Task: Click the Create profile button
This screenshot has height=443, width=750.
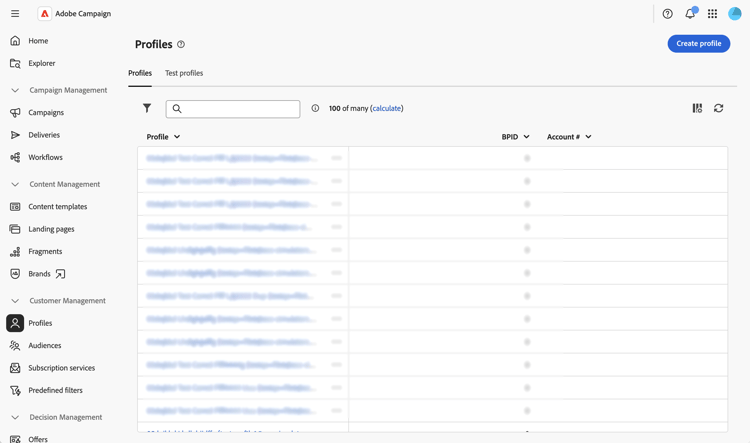Action: 698,44
